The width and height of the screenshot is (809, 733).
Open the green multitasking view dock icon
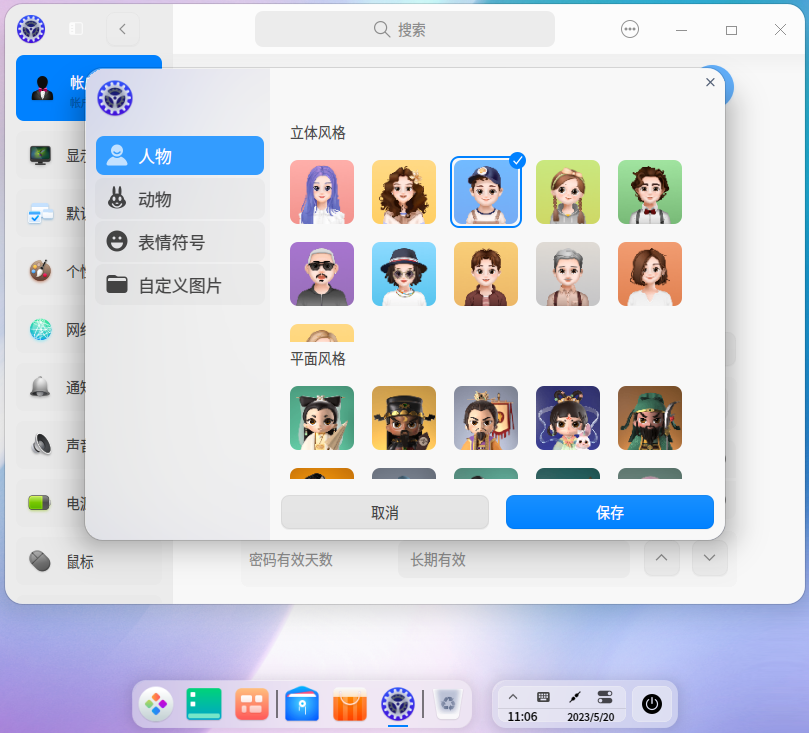click(204, 704)
